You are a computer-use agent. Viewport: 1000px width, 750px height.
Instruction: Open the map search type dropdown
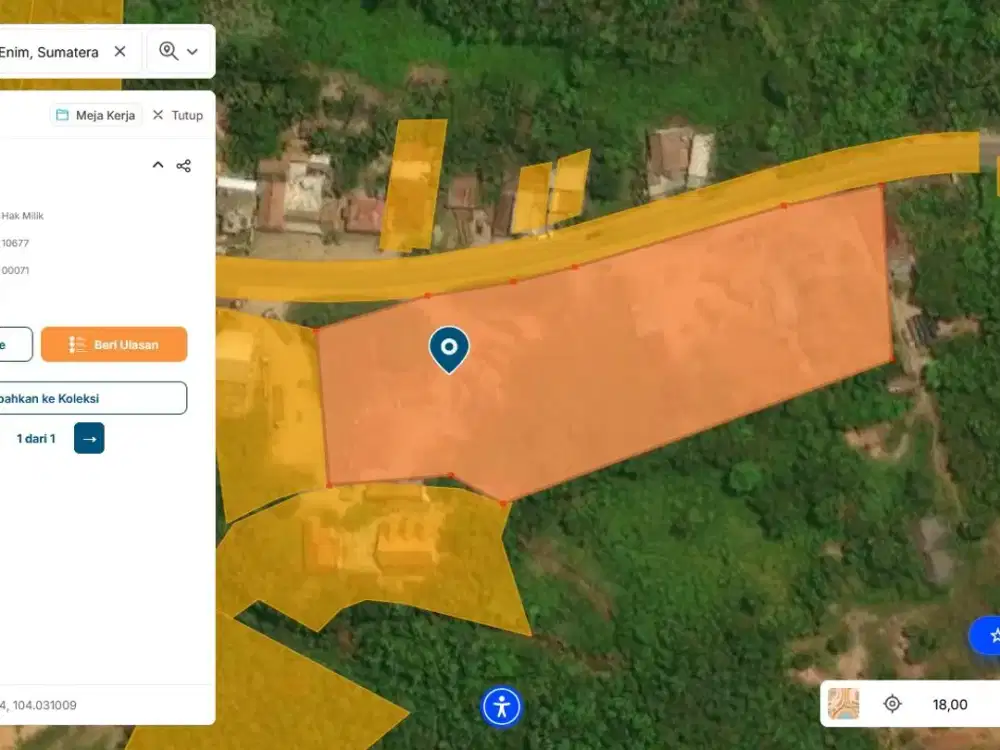192,52
